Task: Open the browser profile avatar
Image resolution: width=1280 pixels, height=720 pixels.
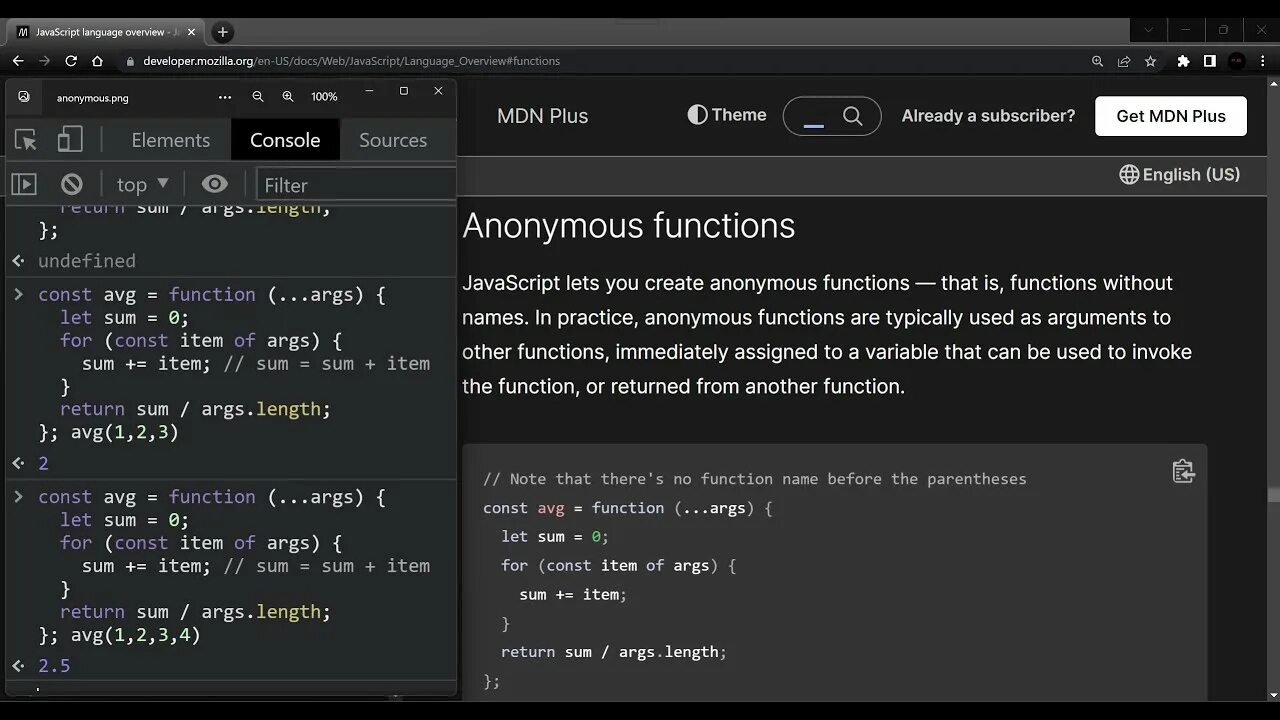Action: tap(1237, 61)
